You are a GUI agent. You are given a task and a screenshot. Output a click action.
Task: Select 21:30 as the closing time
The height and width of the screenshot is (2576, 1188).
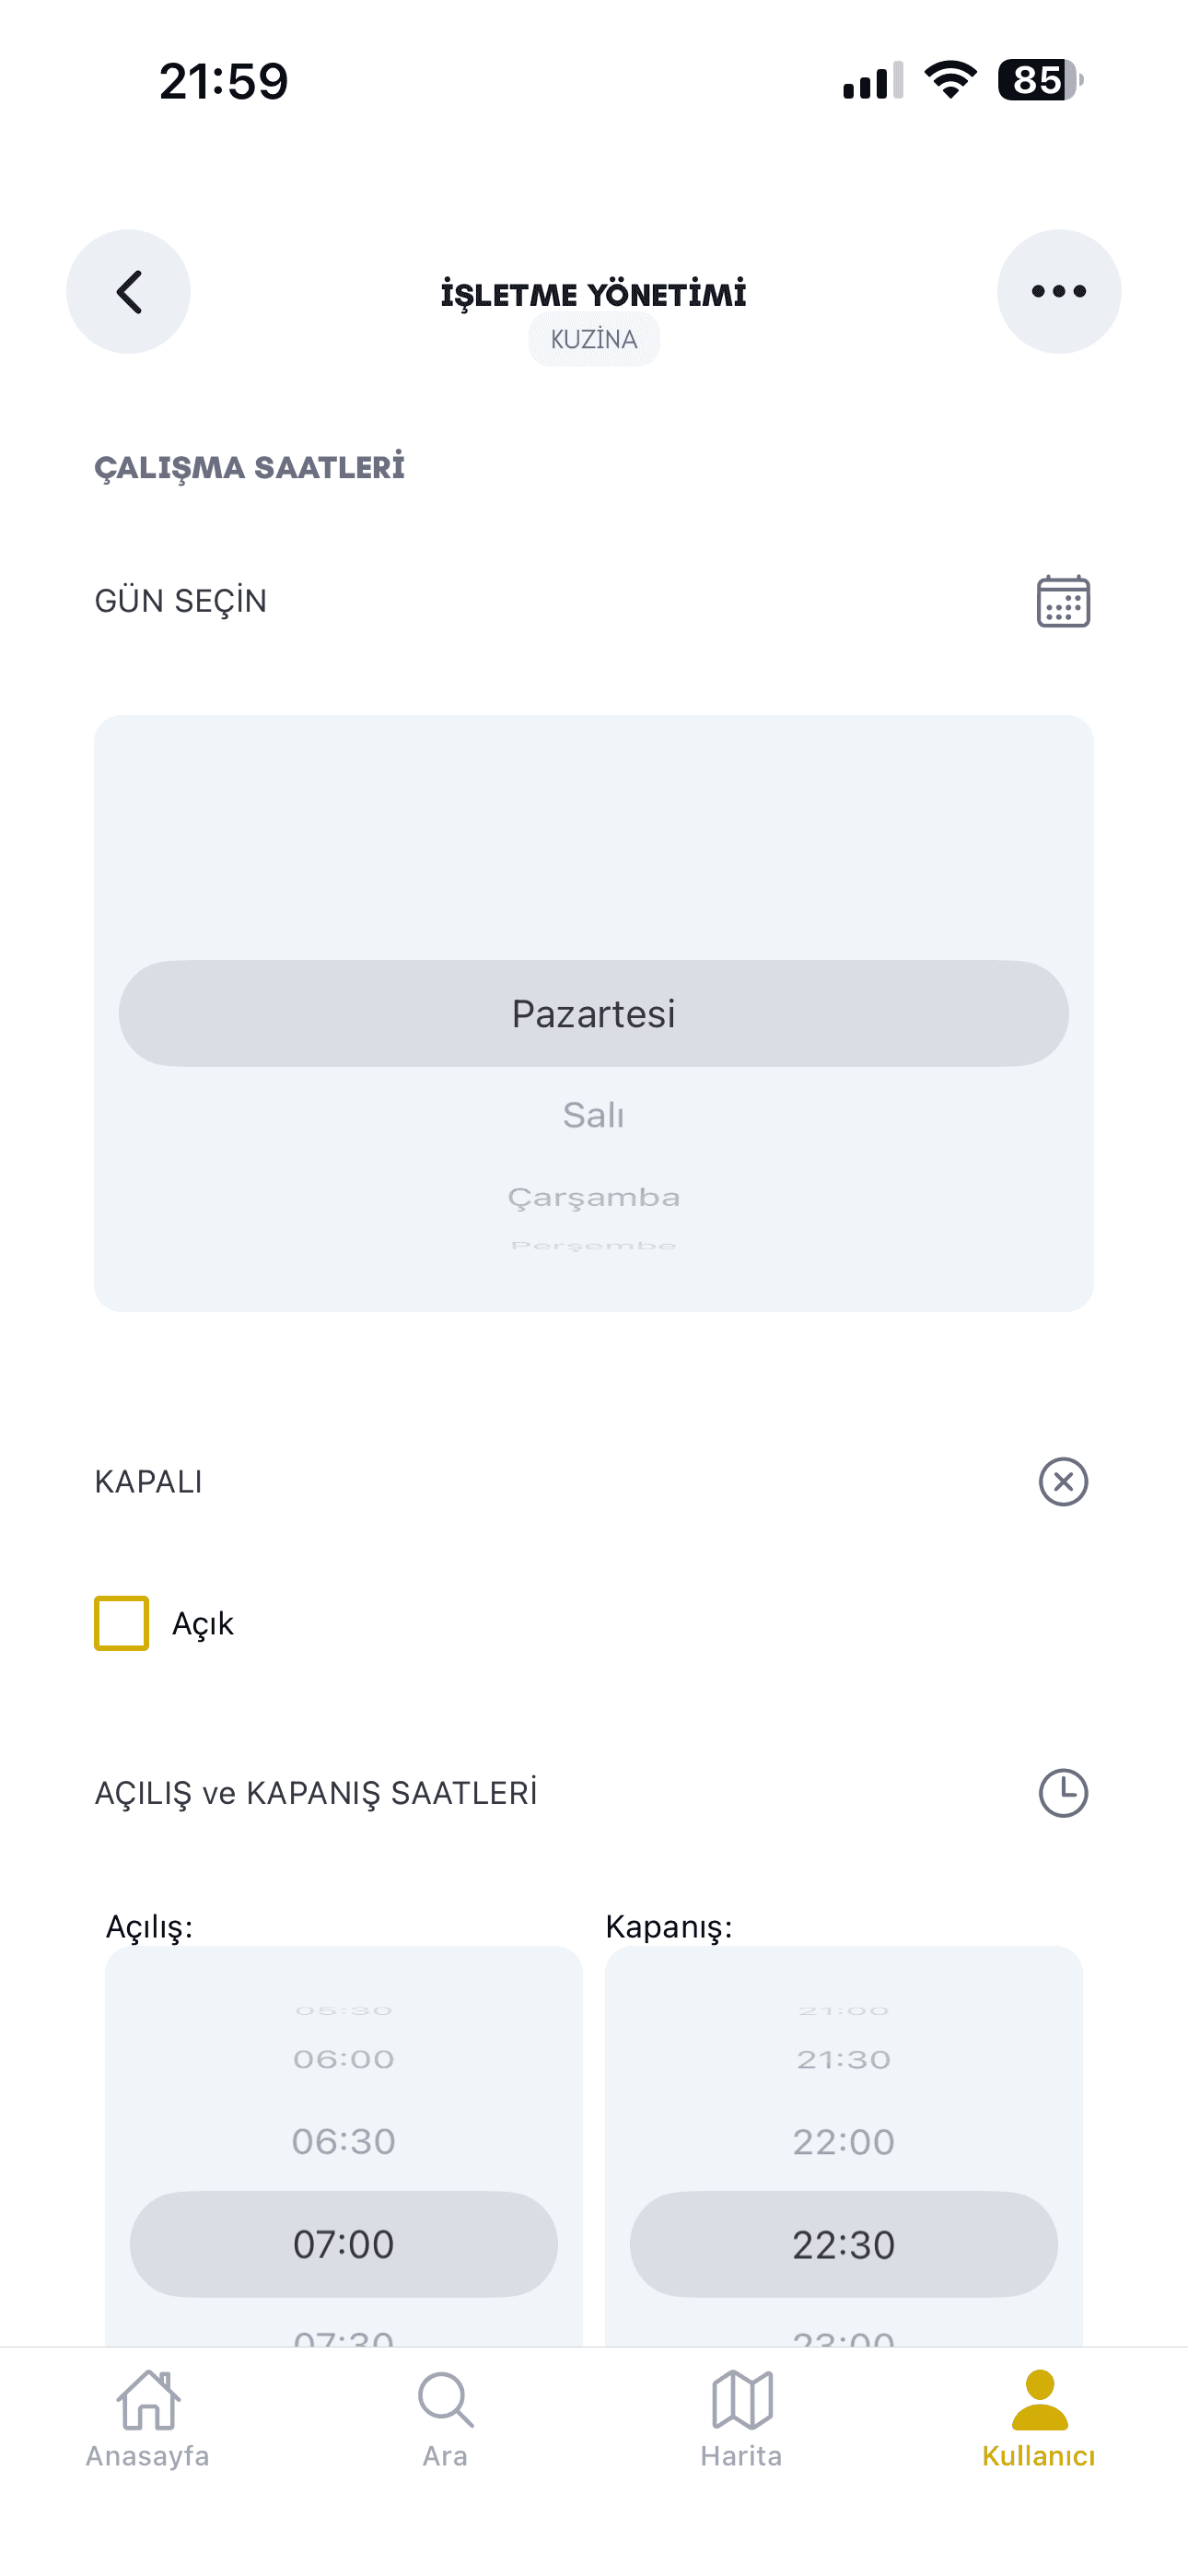845,2058
